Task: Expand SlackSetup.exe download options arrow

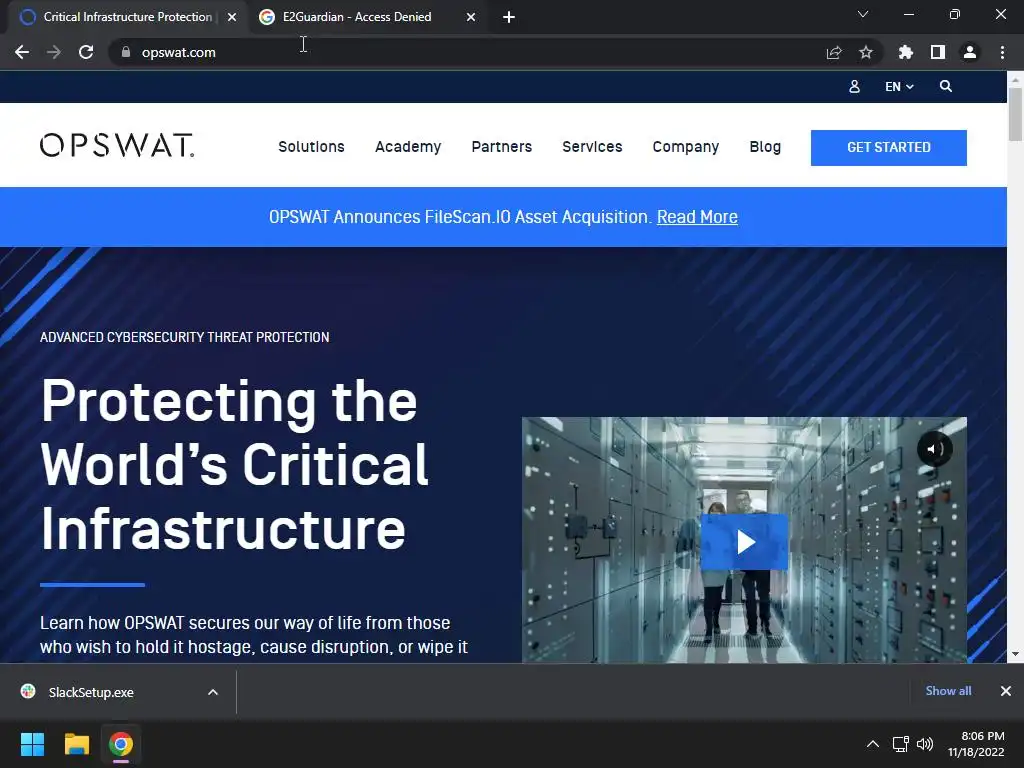Action: (213, 692)
